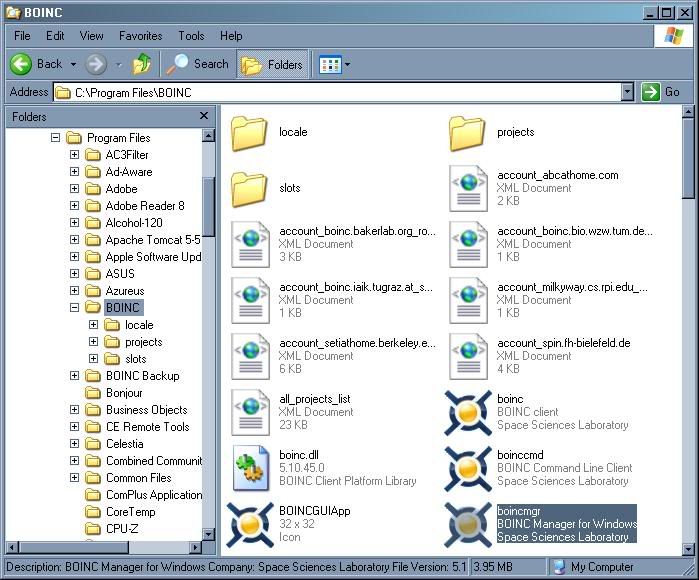
Task: Open the File menu
Action: click(22, 36)
